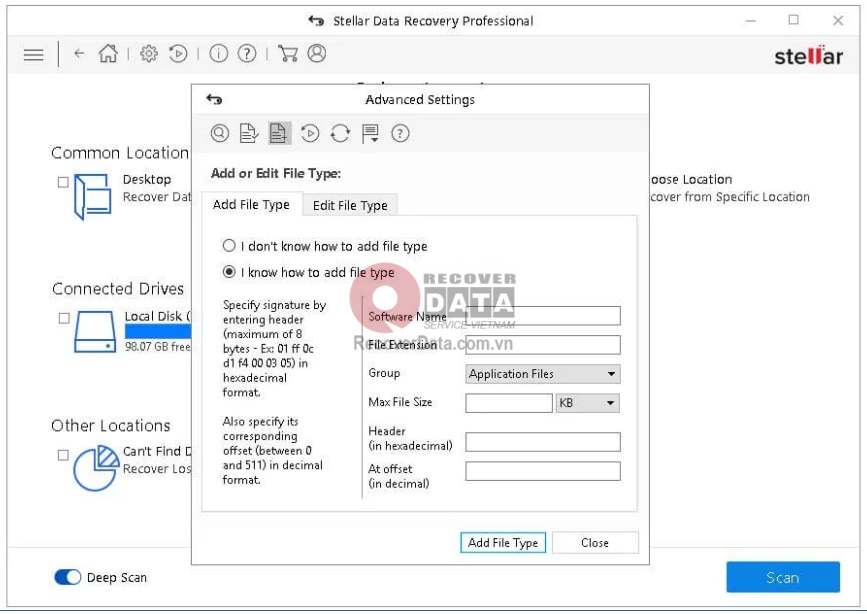Click the Close button in dialog

594,543
